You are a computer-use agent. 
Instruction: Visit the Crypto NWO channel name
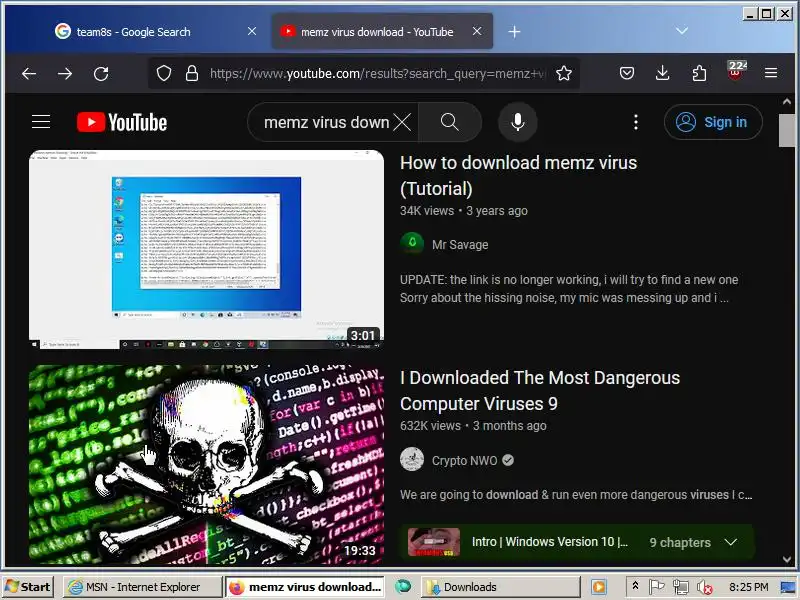(x=464, y=461)
